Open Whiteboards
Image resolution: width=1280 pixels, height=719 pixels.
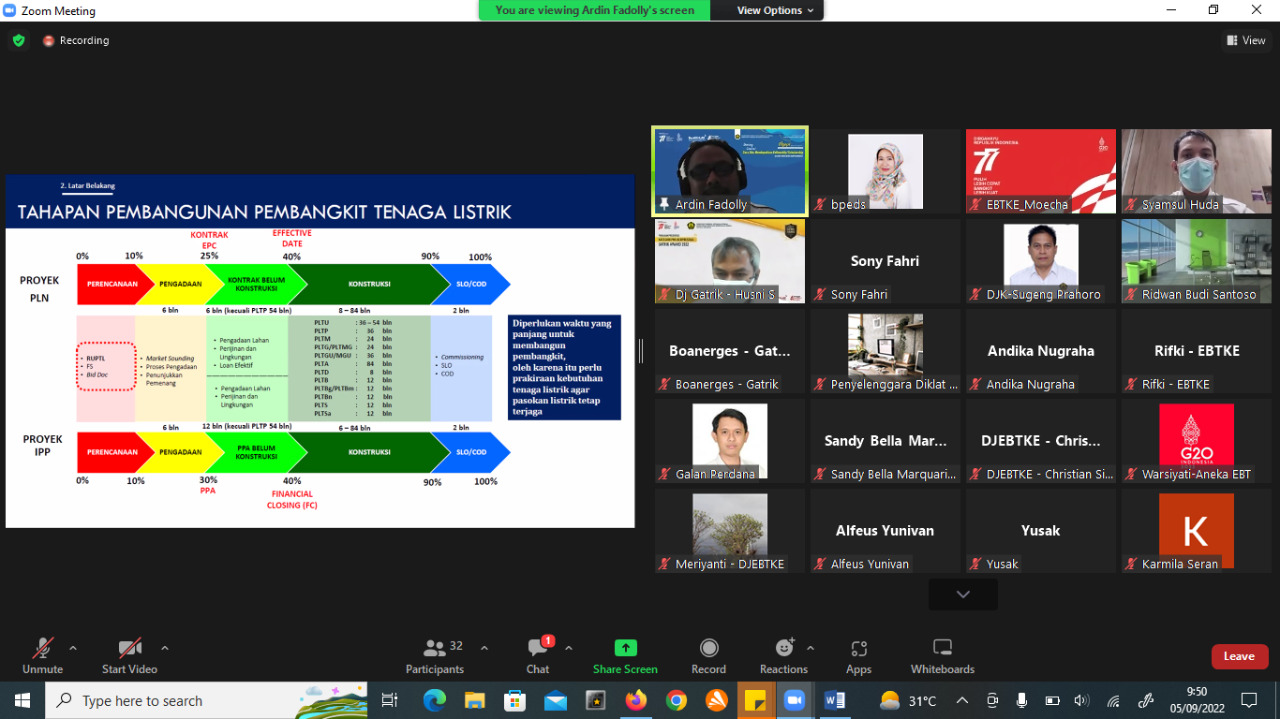[942, 656]
